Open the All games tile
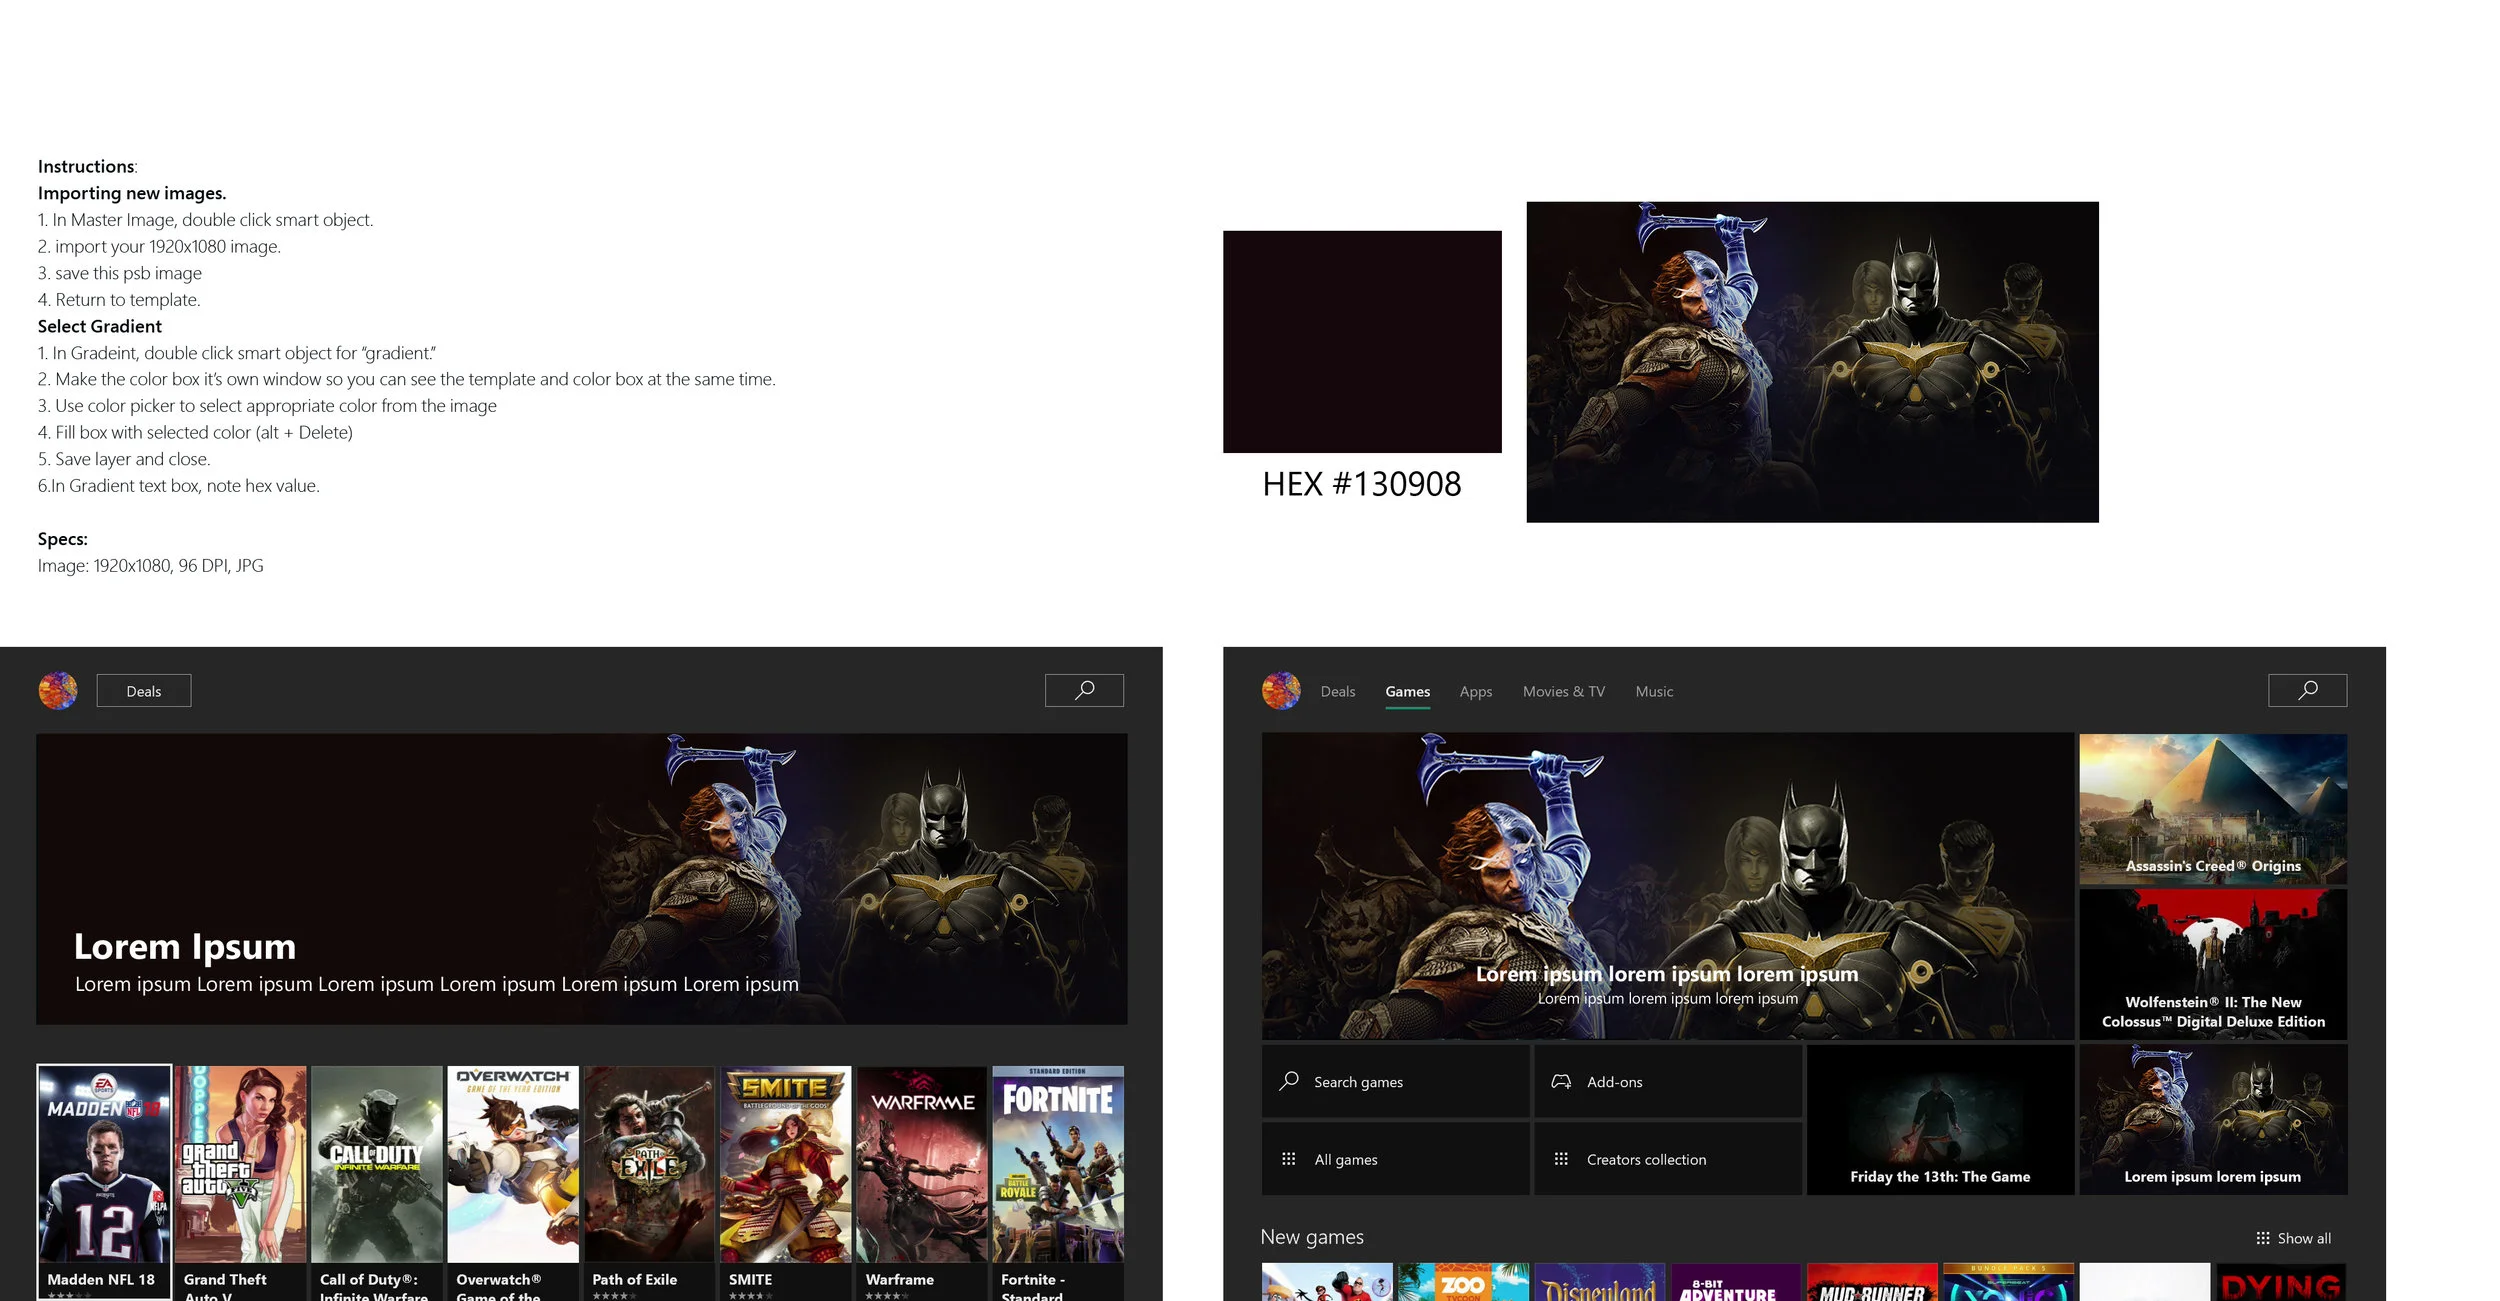The height and width of the screenshot is (1301, 2500). pos(1395,1159)
